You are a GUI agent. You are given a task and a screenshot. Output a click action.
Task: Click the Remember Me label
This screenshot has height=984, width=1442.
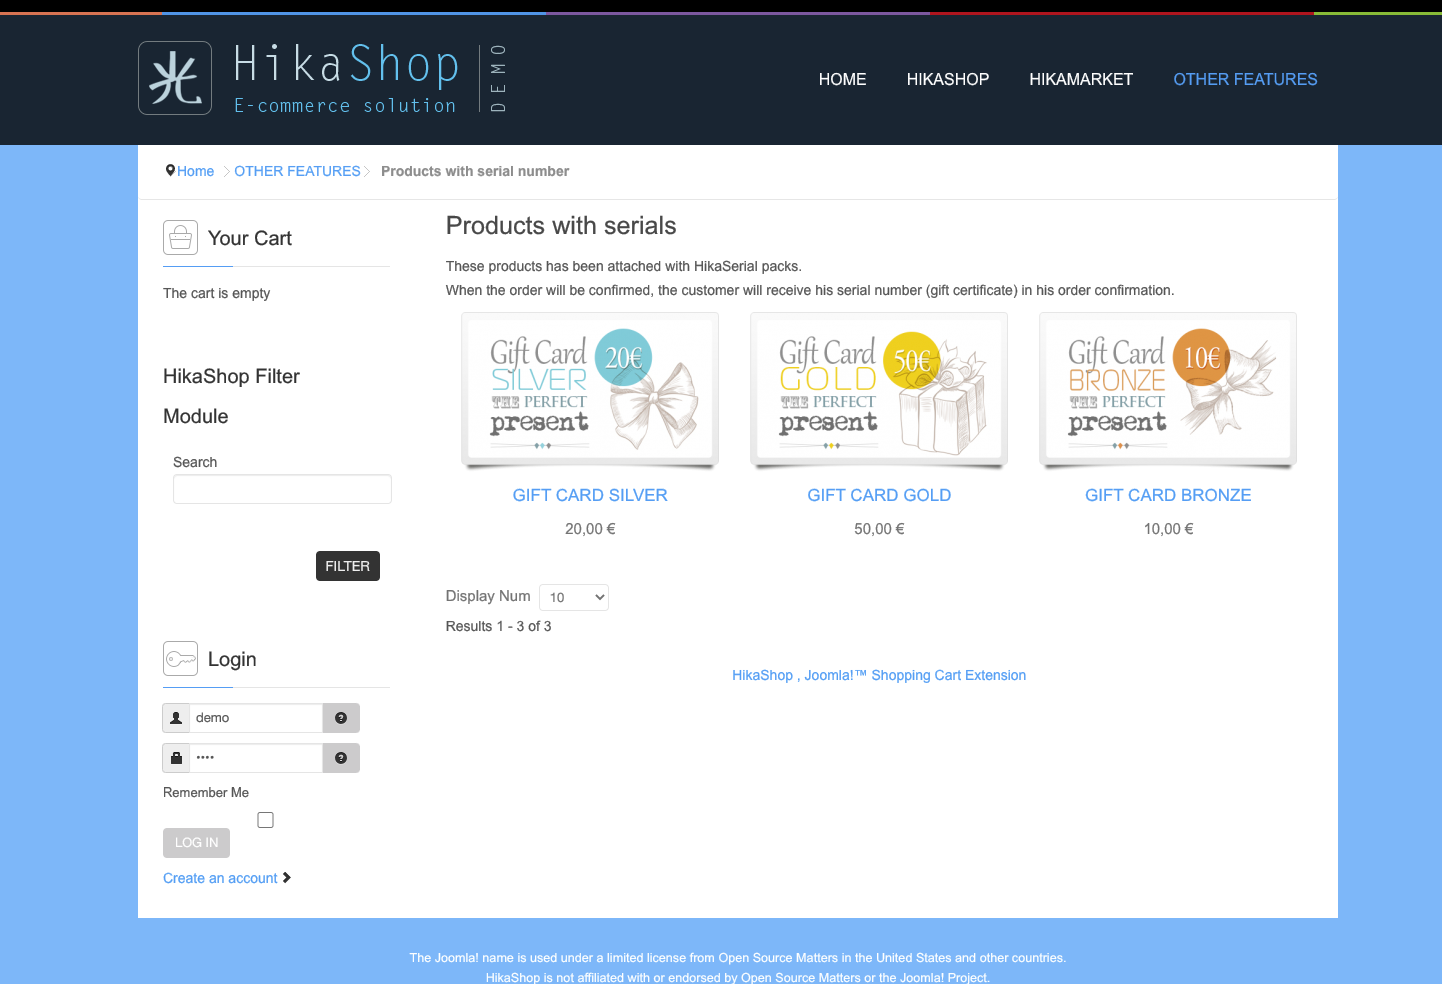[206, 792]
